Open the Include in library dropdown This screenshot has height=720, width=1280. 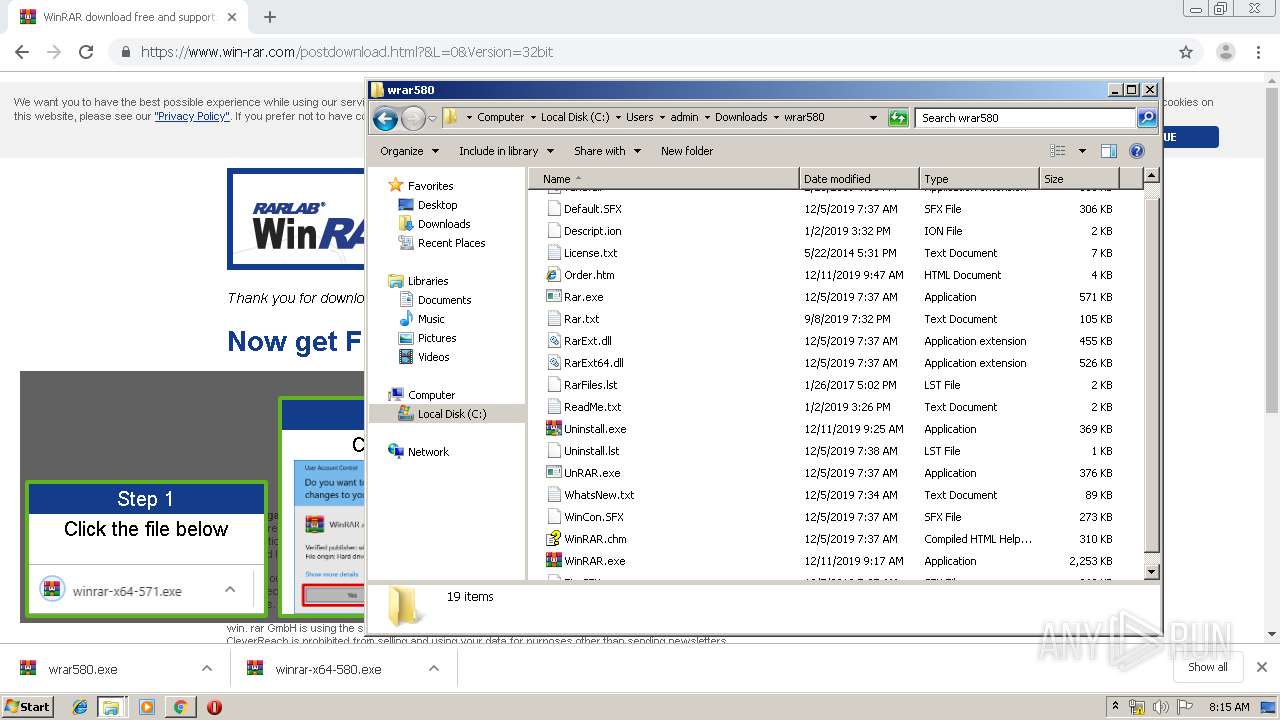point(507,151)
